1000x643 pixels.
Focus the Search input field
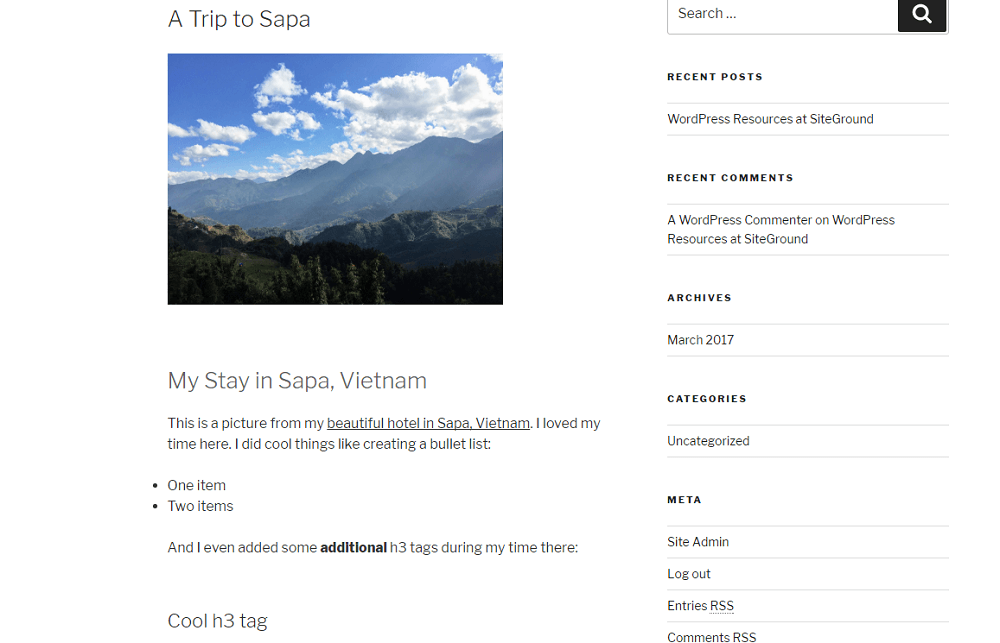pos(783,14)
